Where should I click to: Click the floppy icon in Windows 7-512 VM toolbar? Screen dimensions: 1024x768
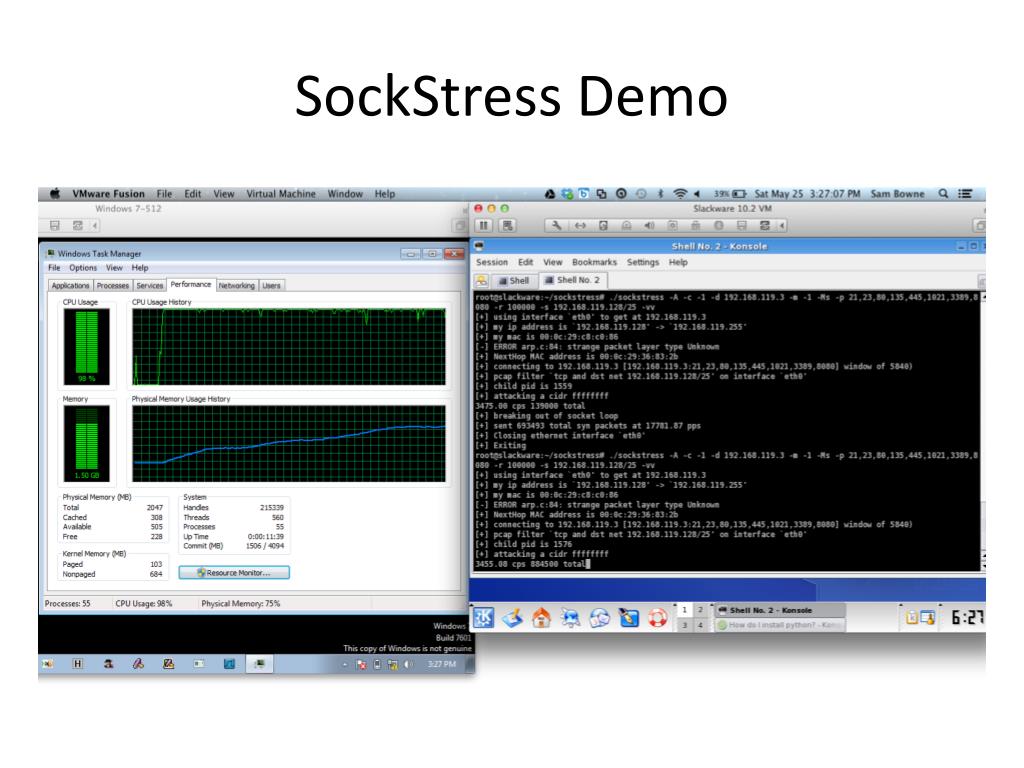(55, 225)
